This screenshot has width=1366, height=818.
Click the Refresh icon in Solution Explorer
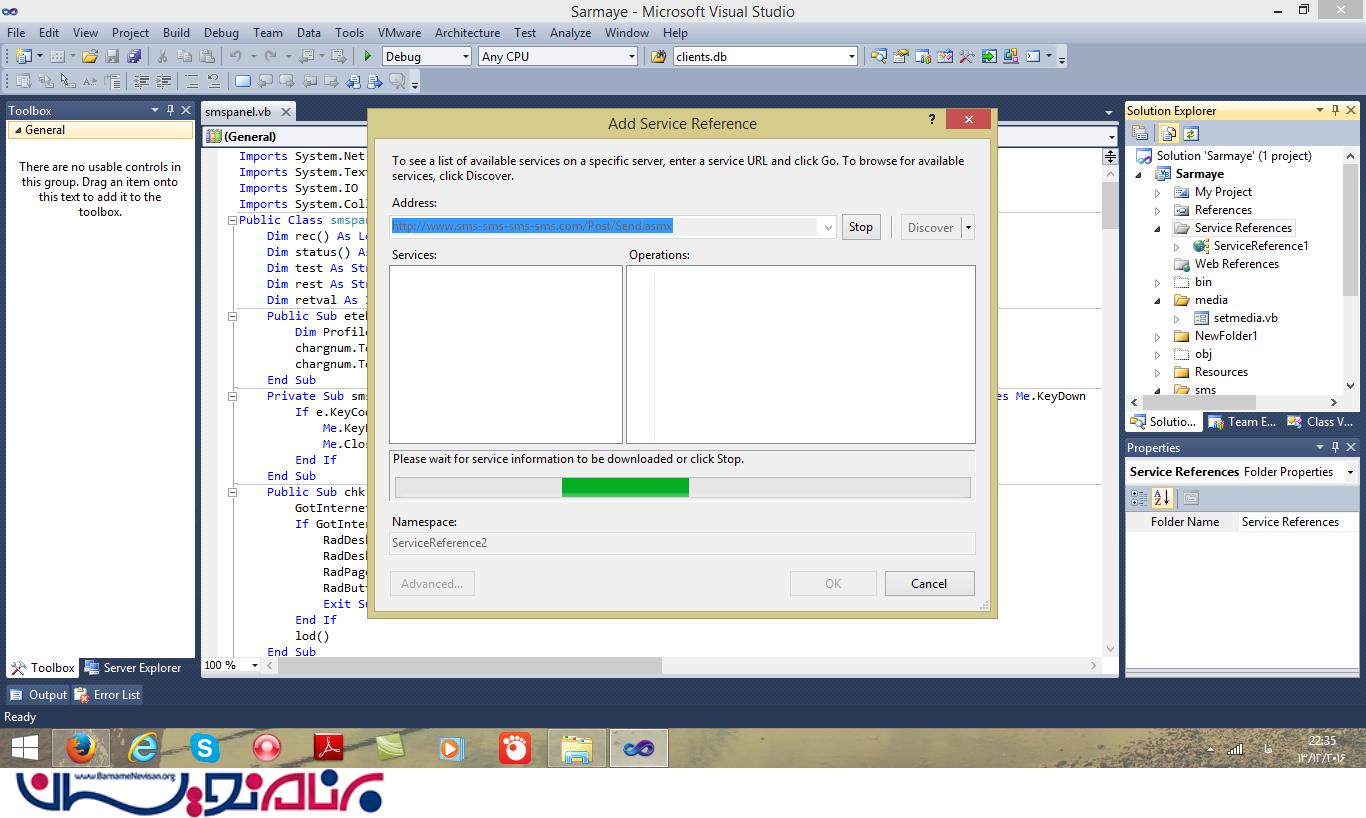[x=1191, y=133]
